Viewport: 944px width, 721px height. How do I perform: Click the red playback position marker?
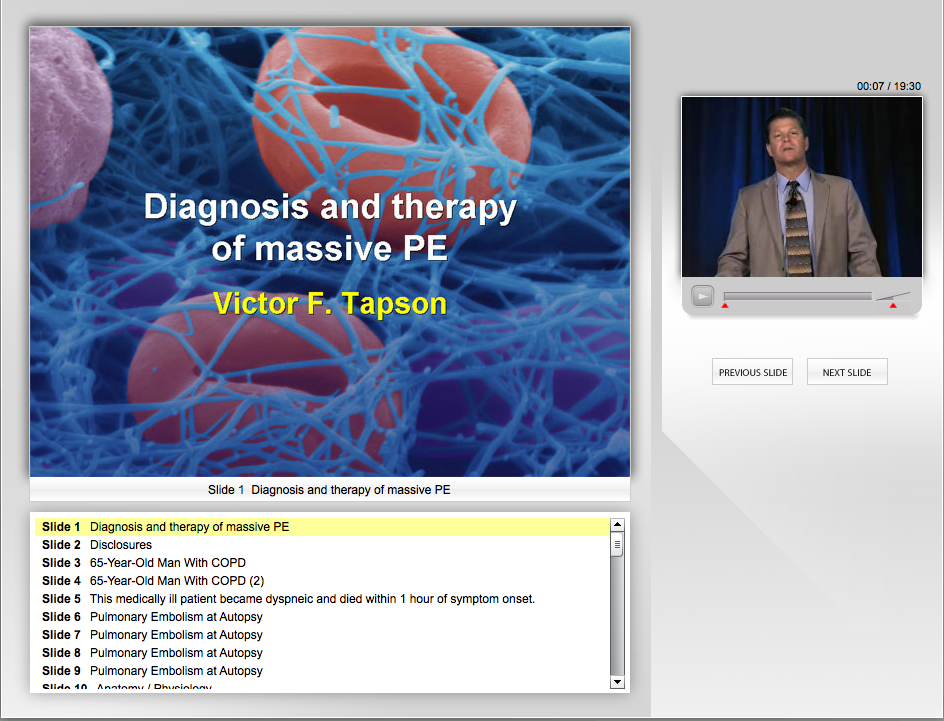pyautogui.click(x=725, y=305)
